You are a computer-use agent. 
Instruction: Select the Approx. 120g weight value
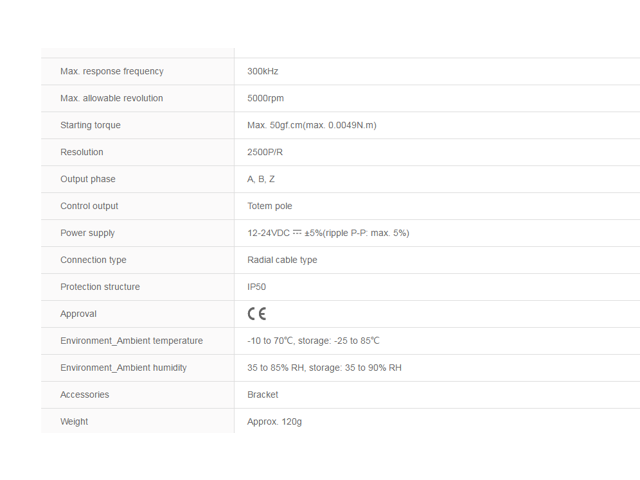coord(274,421)
